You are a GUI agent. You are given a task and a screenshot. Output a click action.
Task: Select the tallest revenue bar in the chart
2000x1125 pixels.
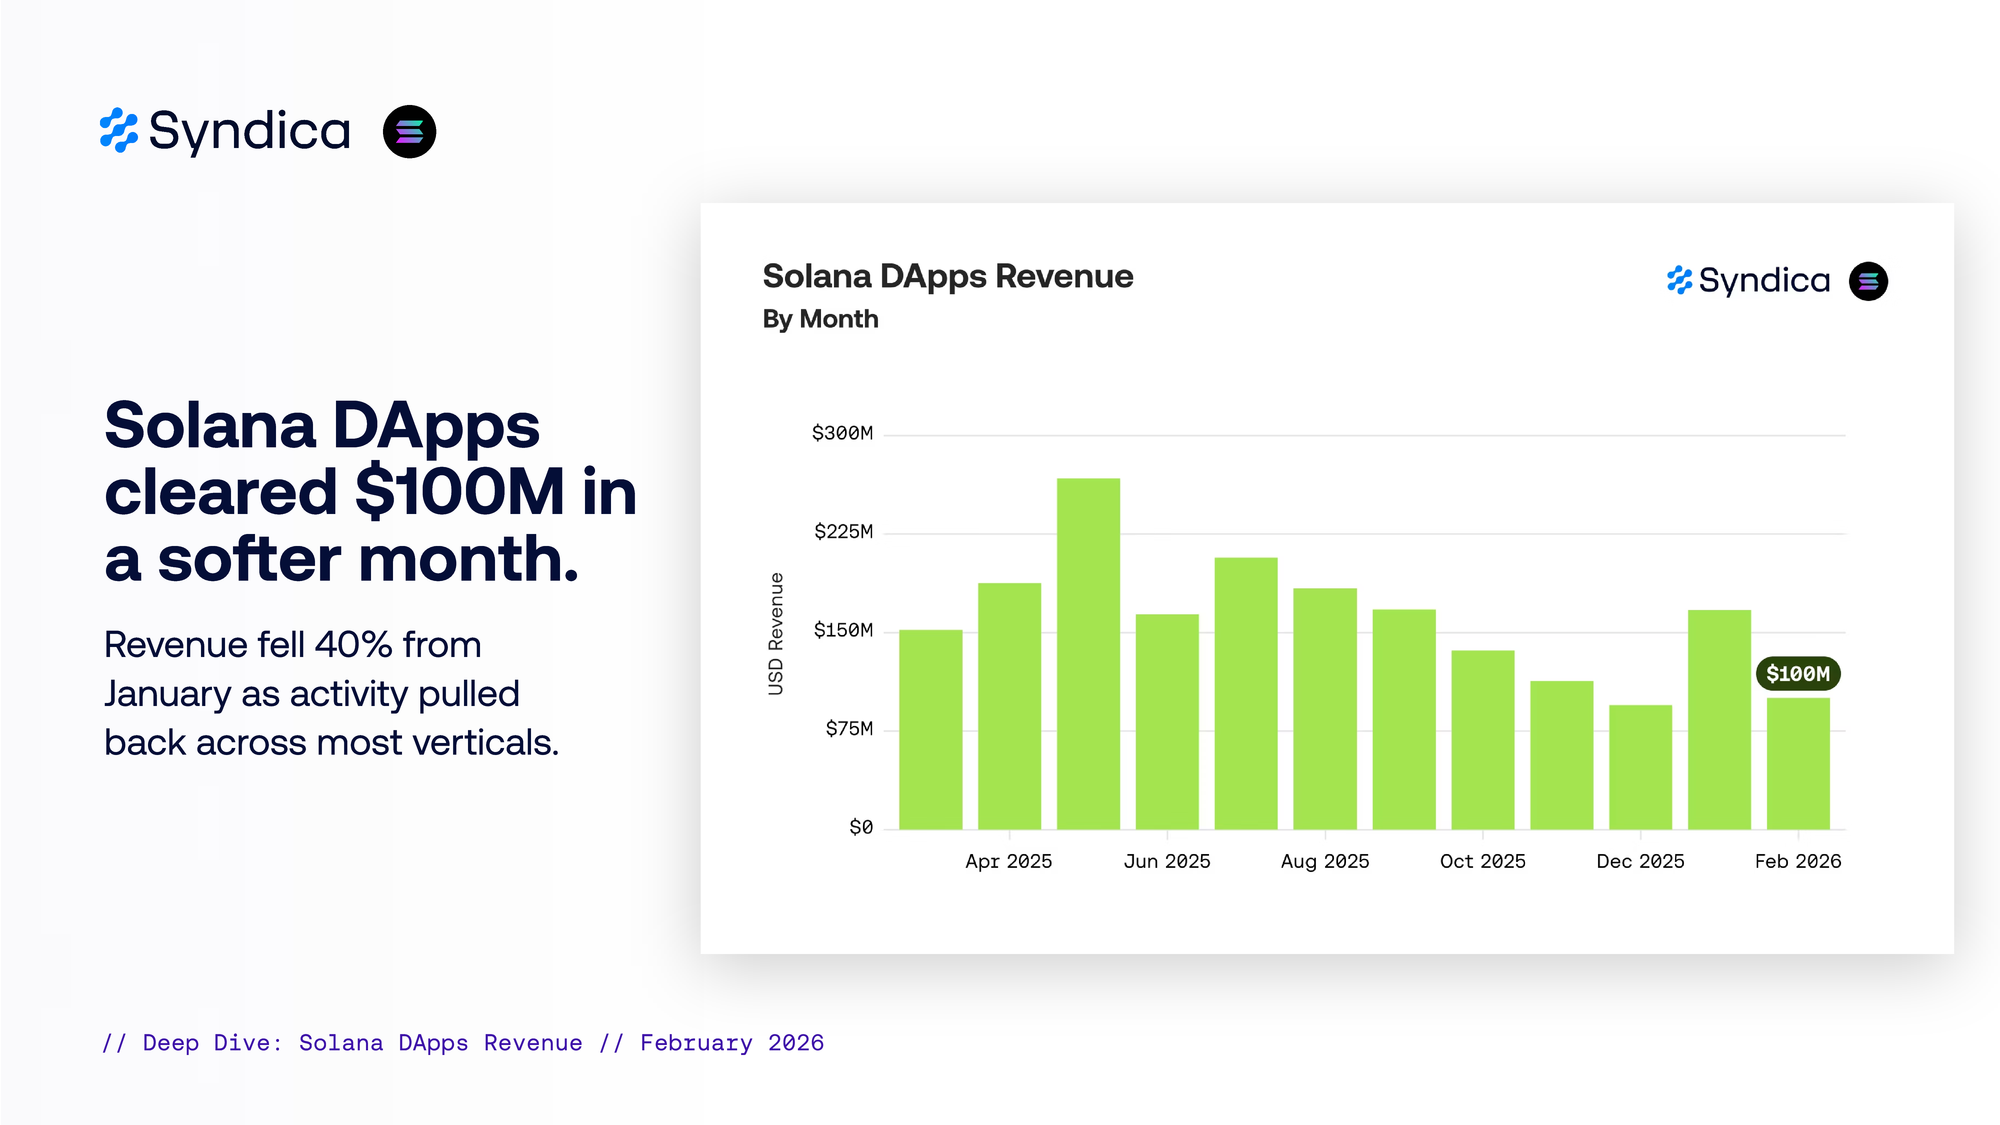click(1088, 653)
